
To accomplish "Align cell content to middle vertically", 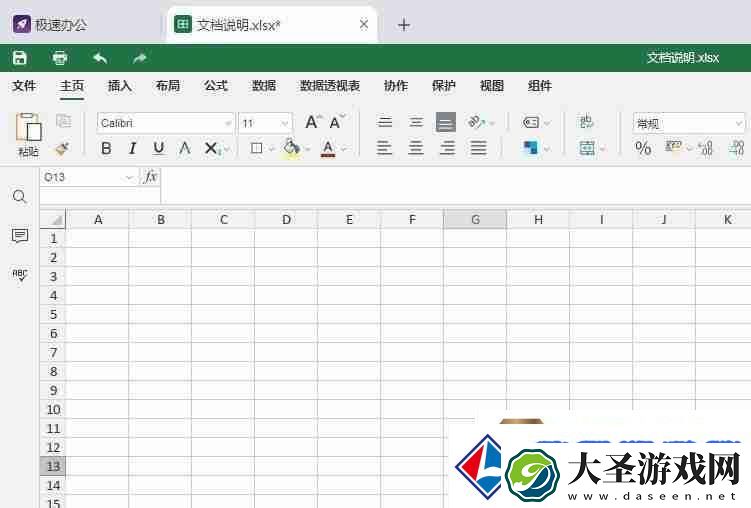I will click(416, 122).
